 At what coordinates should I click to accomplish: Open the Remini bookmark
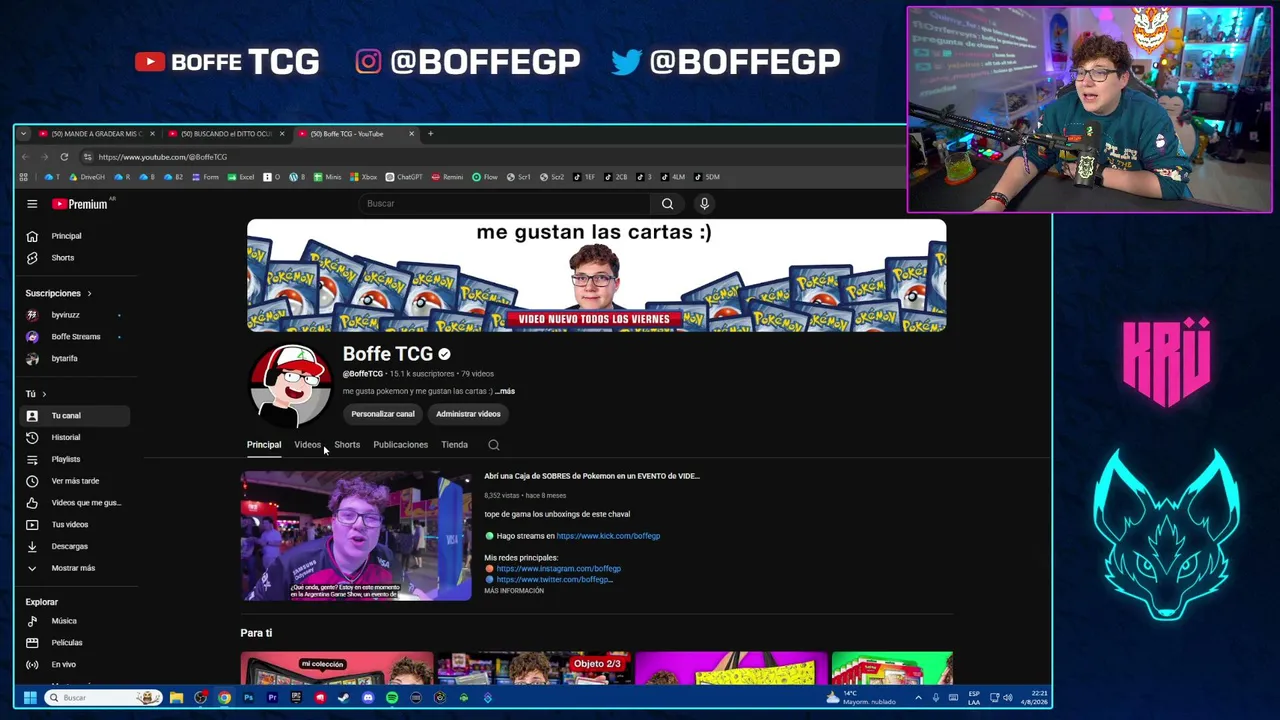[448, 177]
